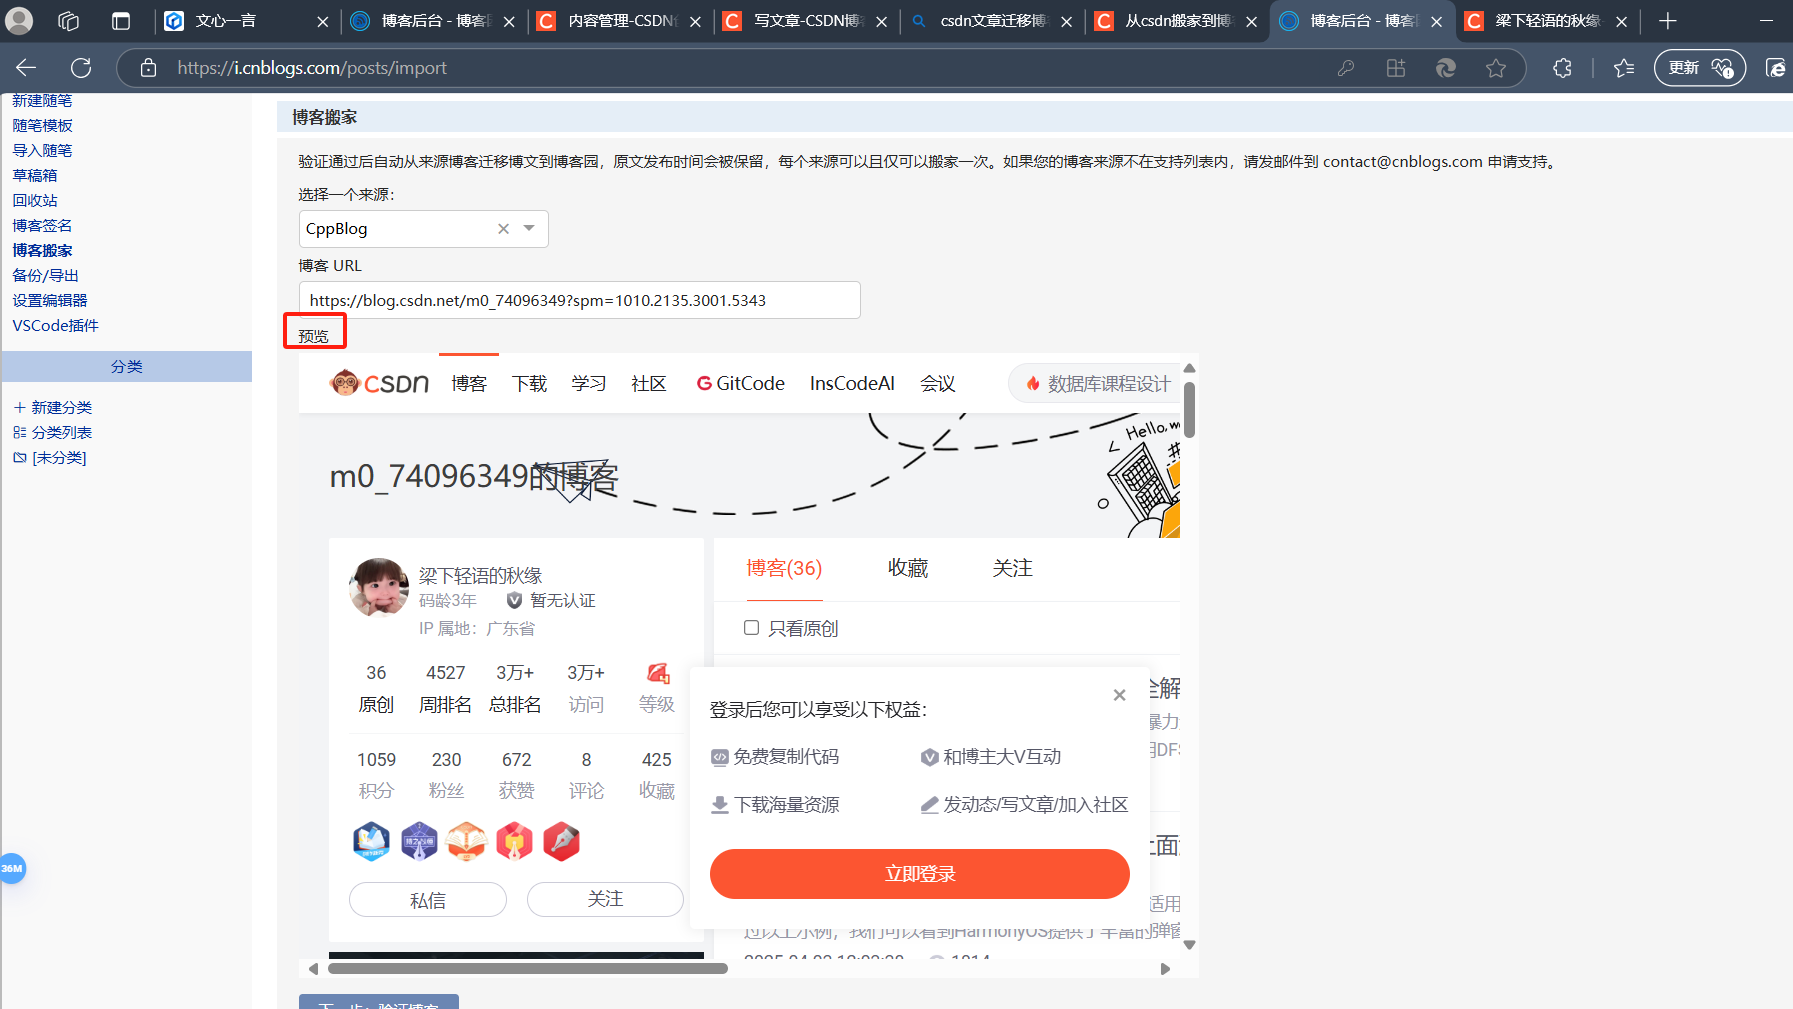Open 学习 in CSDN navigation
Image resolution: width=1793 pixels, height=1009 pixels.
point(589,383)
